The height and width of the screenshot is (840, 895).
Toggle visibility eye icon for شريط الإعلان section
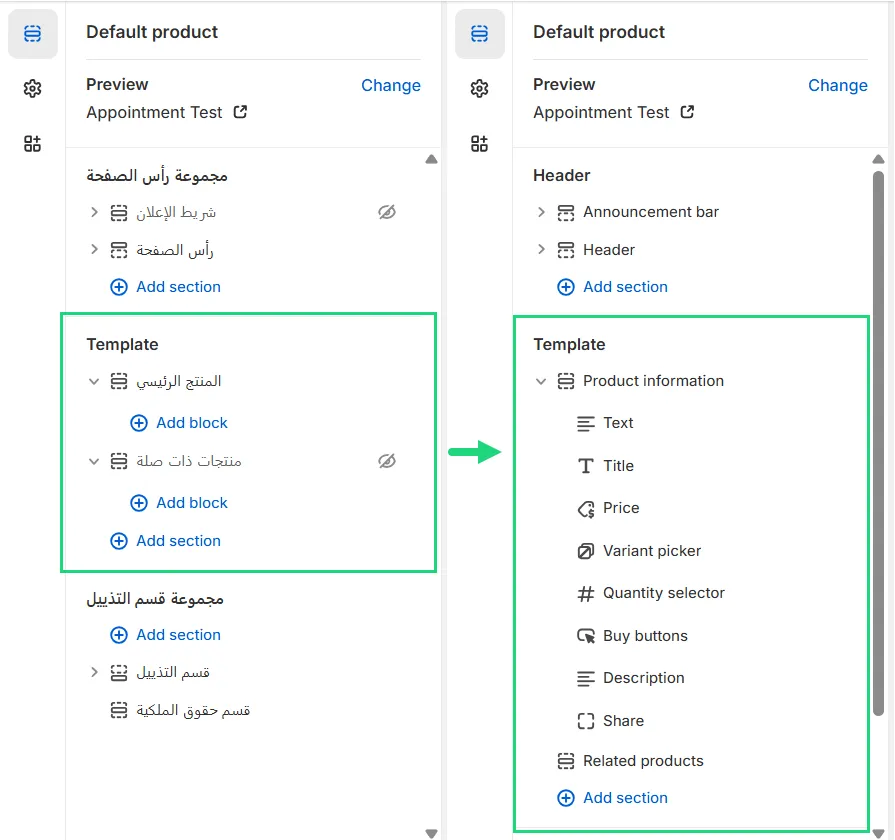pos(387,212)
